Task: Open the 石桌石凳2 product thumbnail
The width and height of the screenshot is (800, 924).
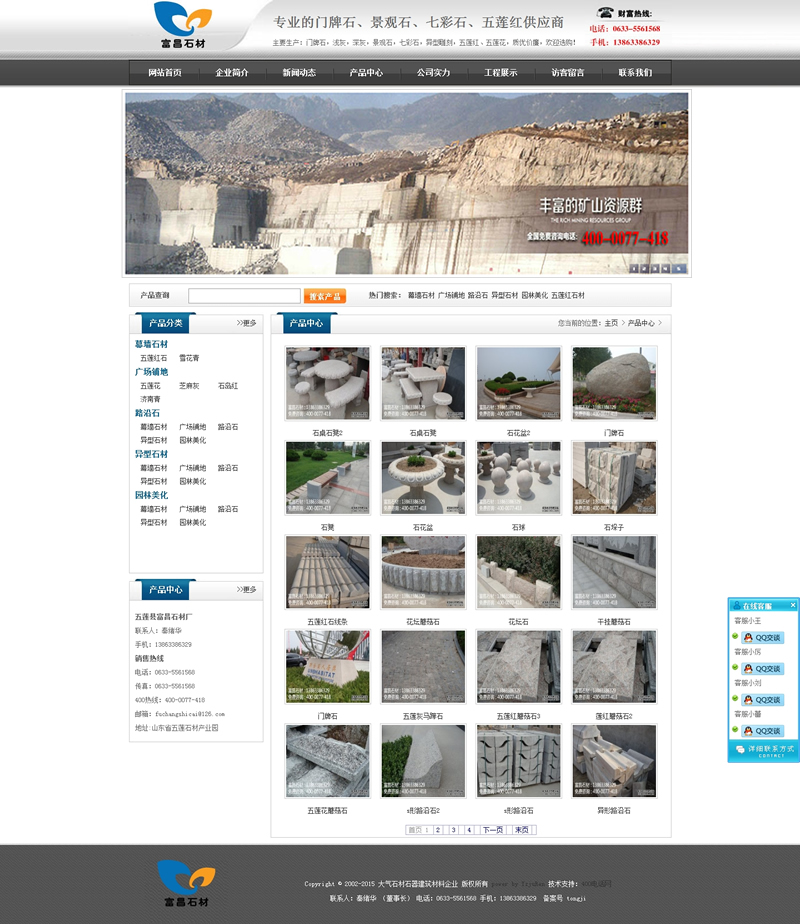Action: click(x=327, y=383)
